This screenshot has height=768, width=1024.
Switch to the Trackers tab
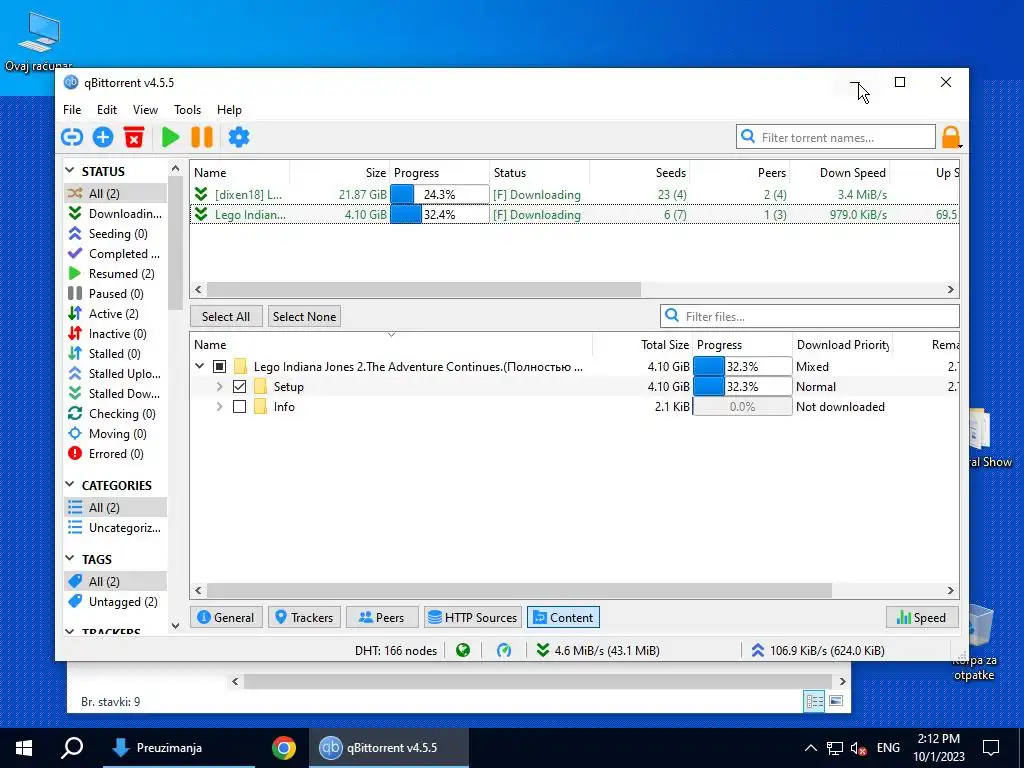pos(304,617)
